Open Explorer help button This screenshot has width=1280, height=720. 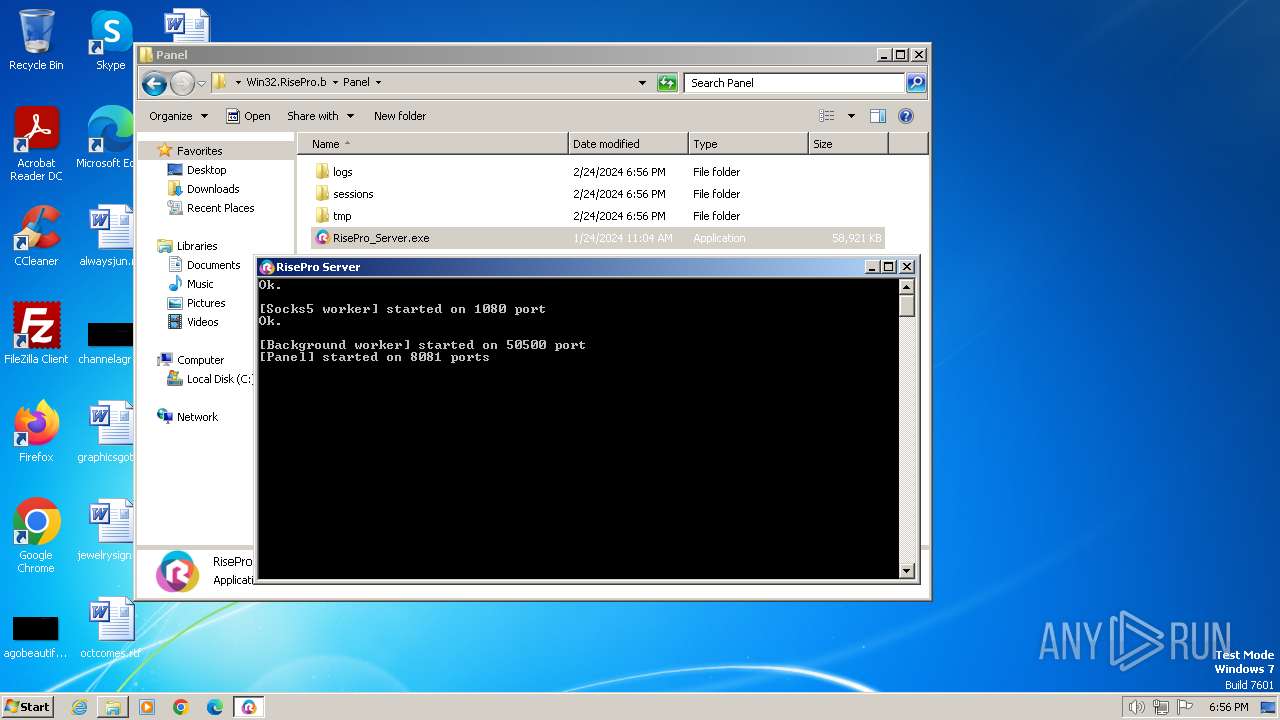tap(906, 116)
